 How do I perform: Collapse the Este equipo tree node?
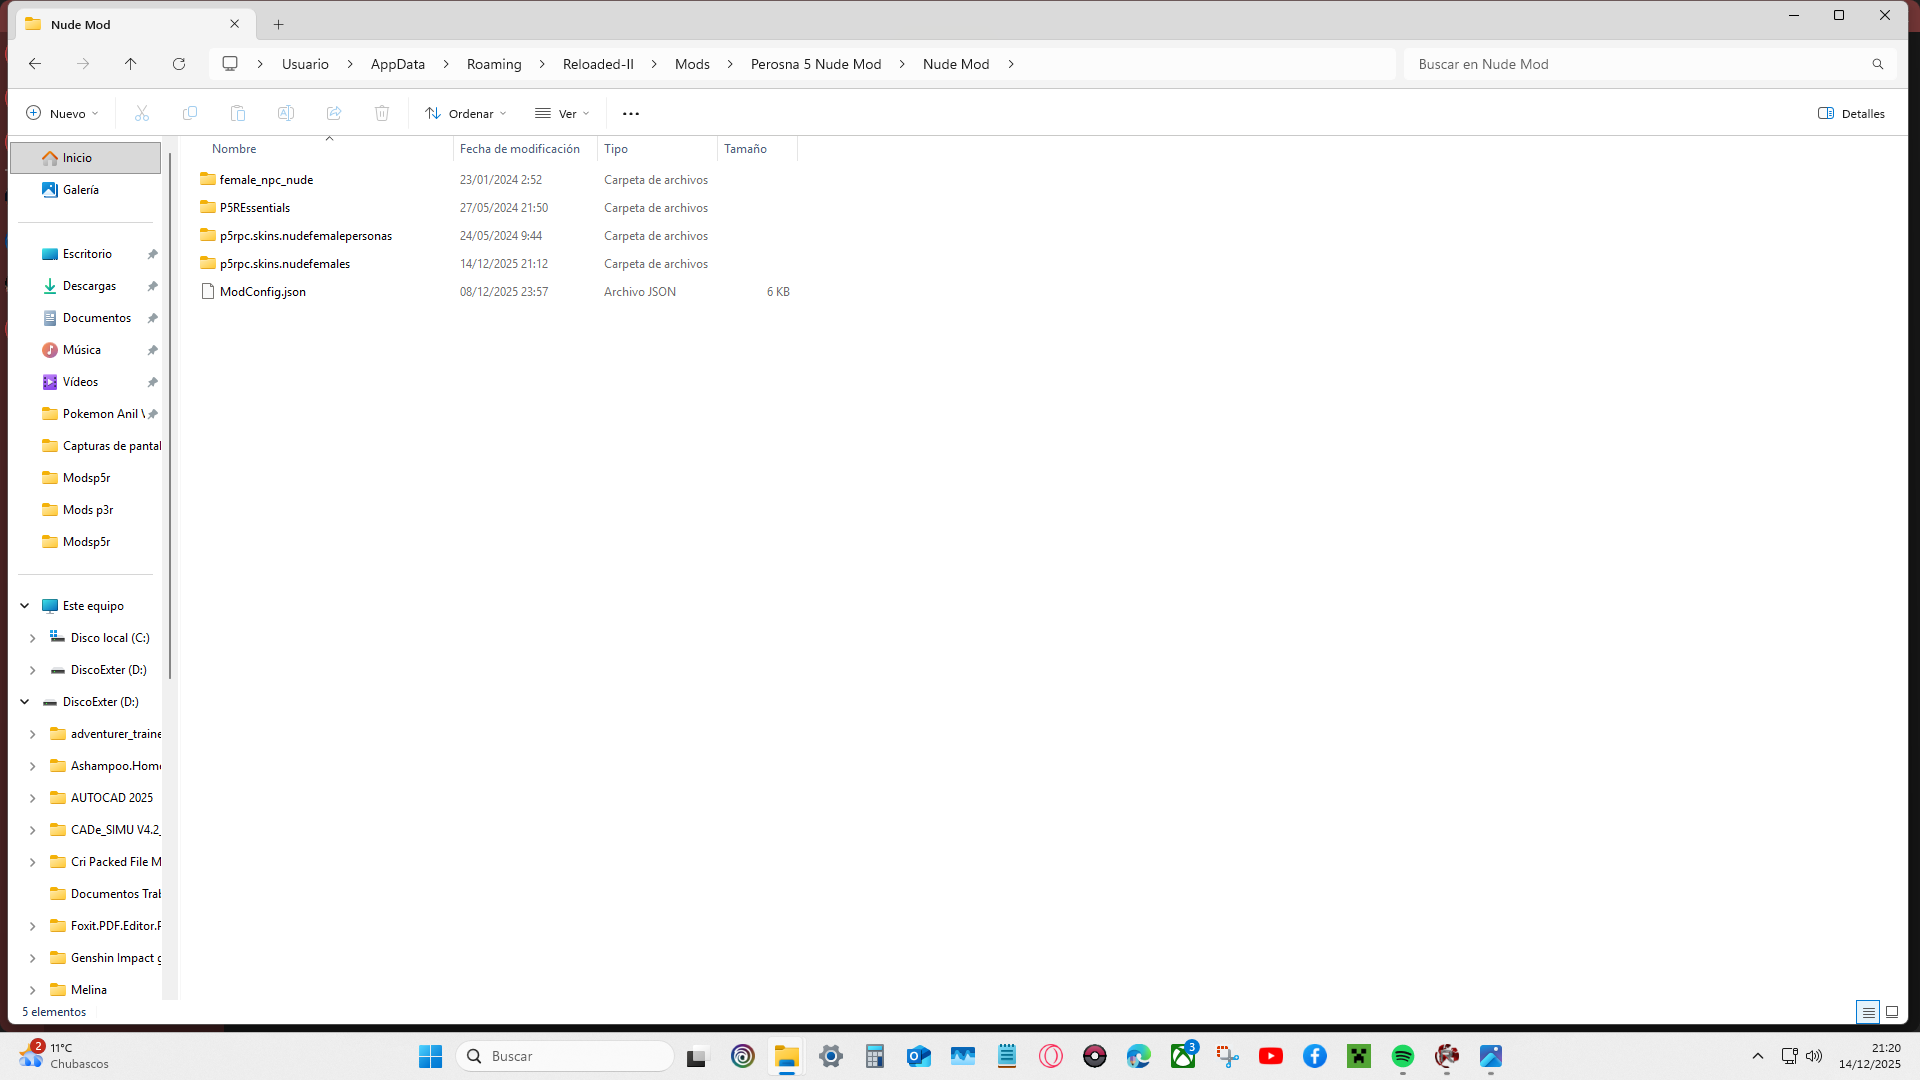25,606
